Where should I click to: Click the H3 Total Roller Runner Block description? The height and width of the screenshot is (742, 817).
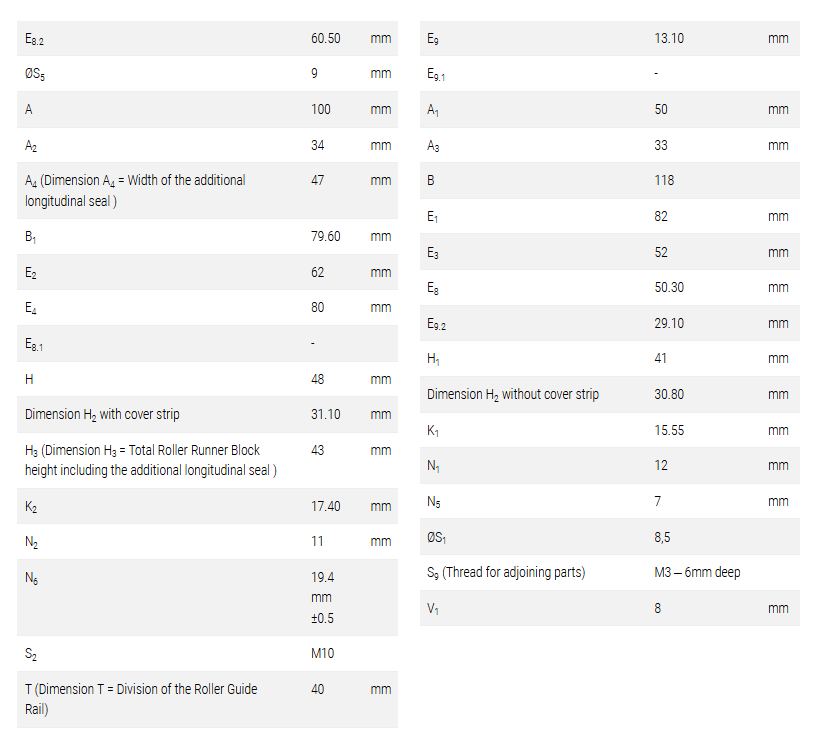coord(151,460)
